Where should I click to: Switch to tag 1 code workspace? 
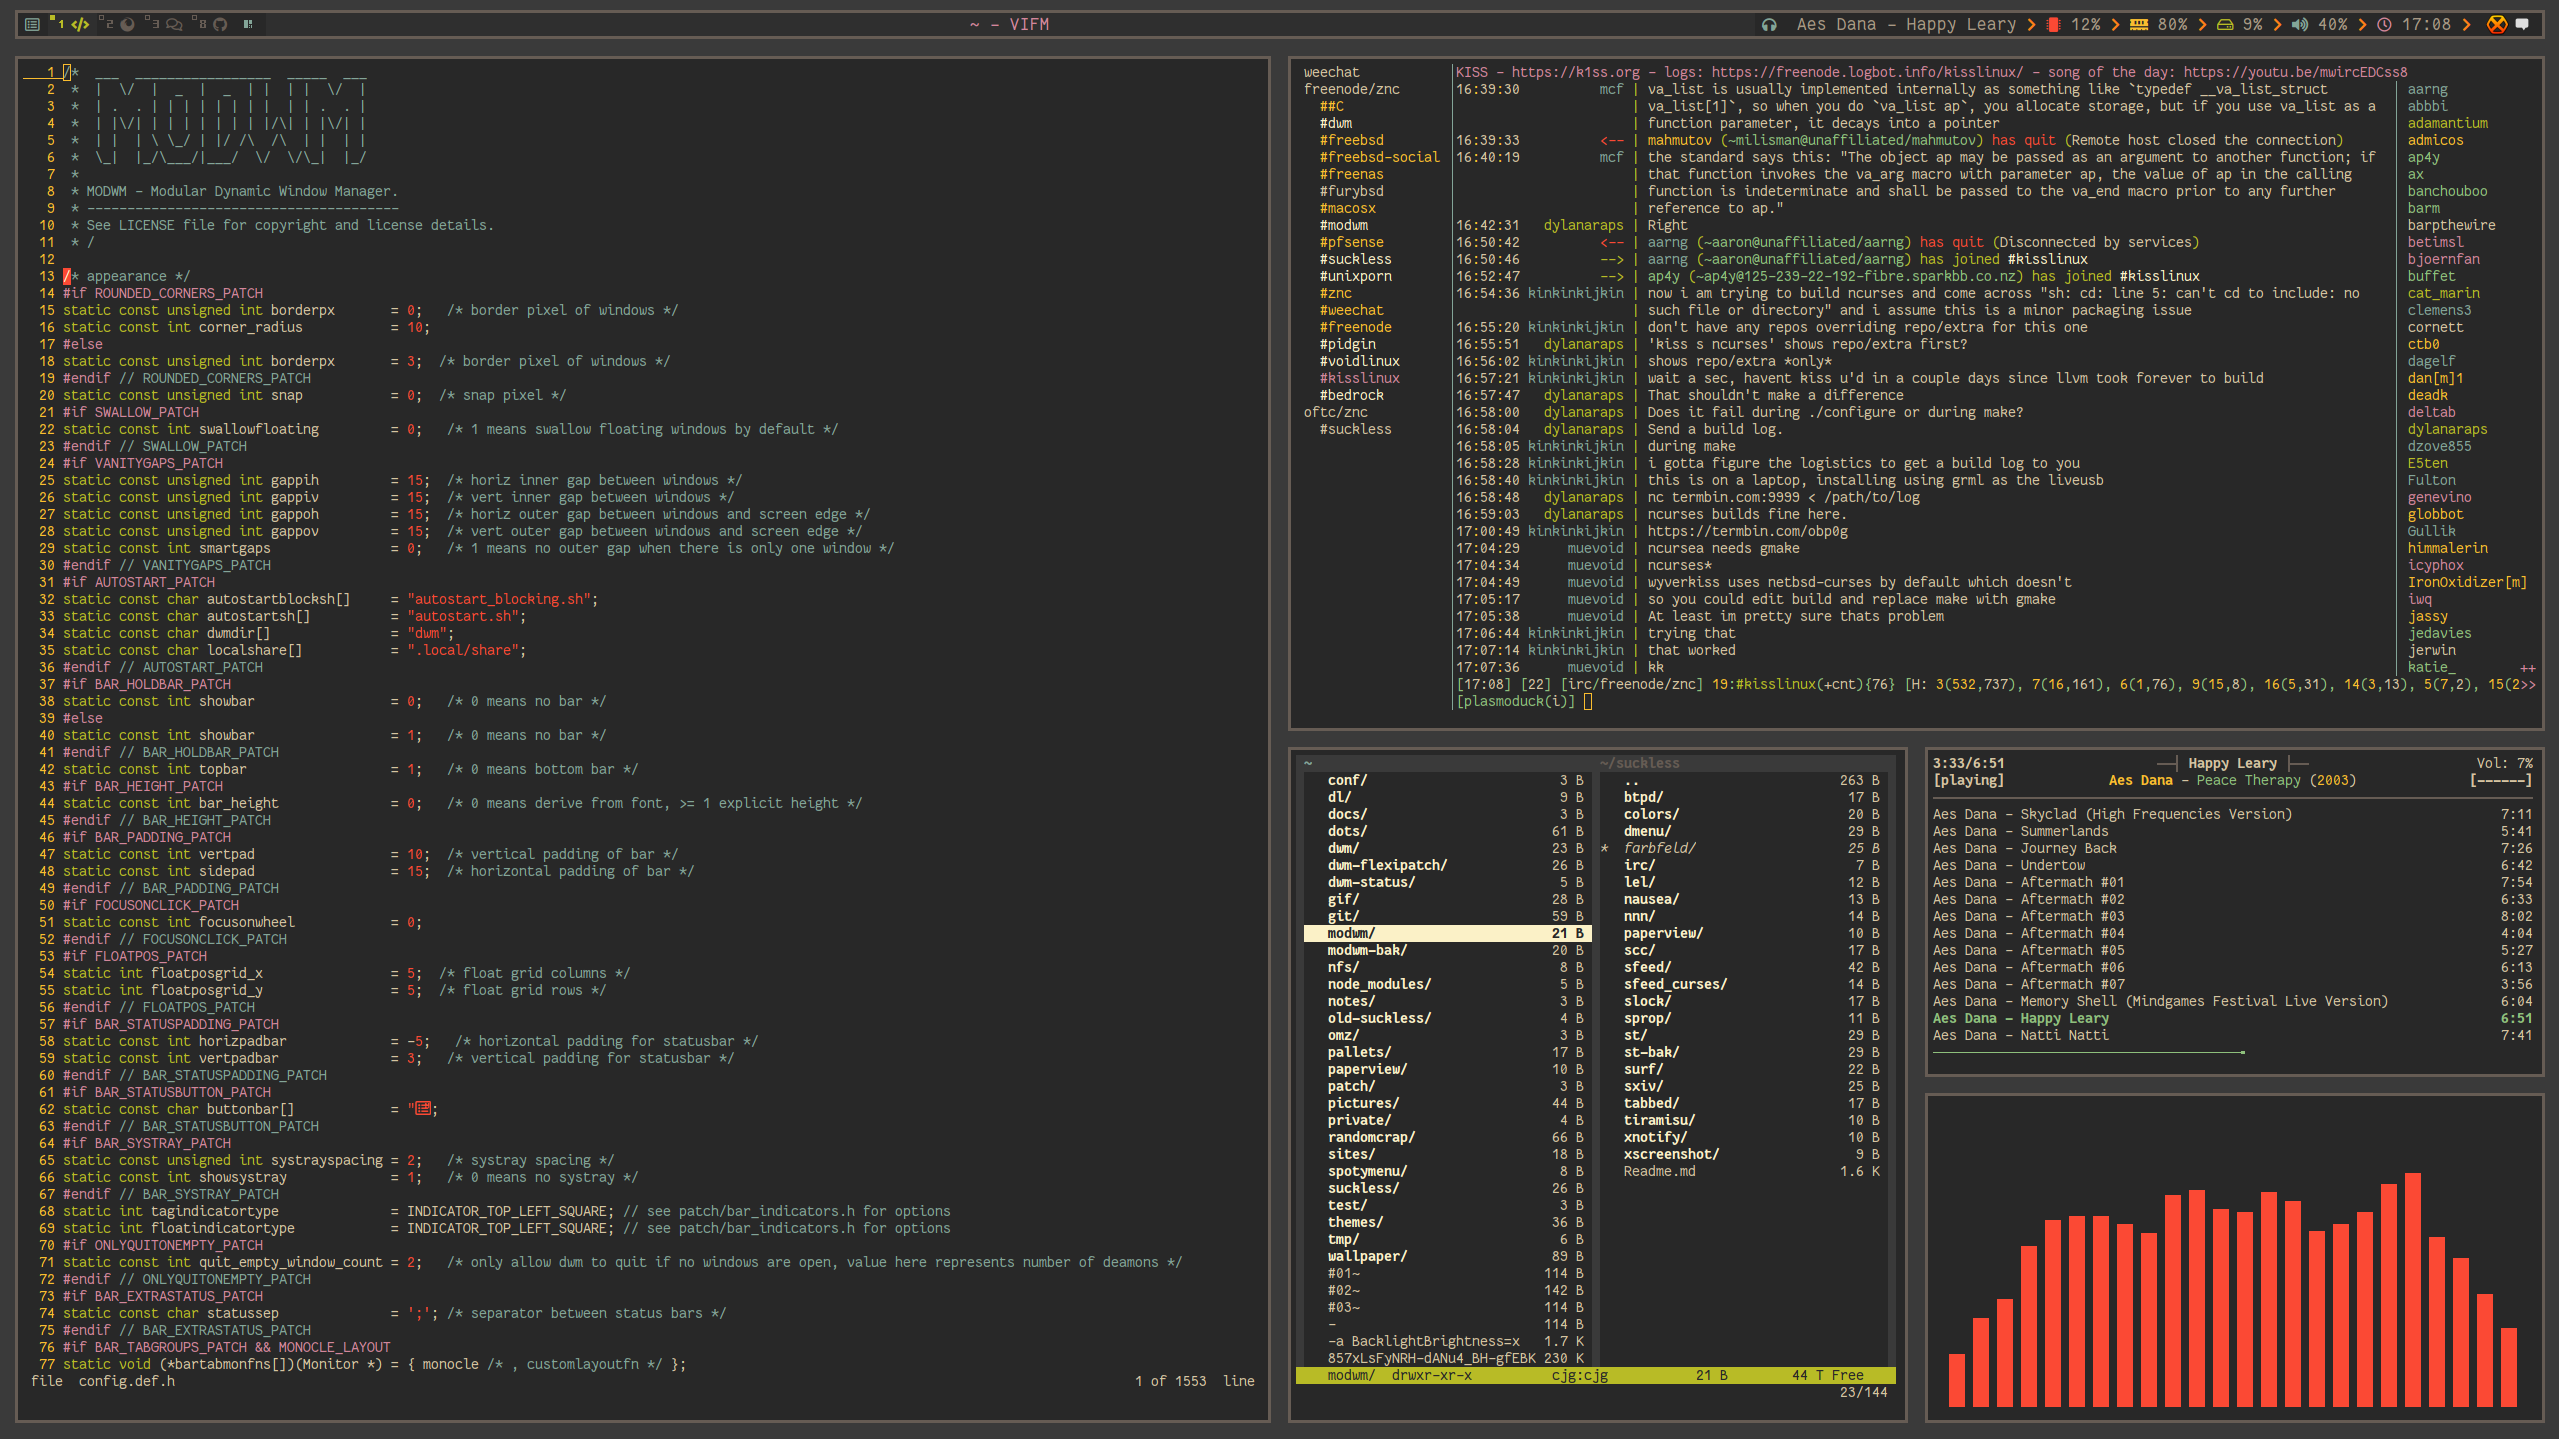point(80,24)
